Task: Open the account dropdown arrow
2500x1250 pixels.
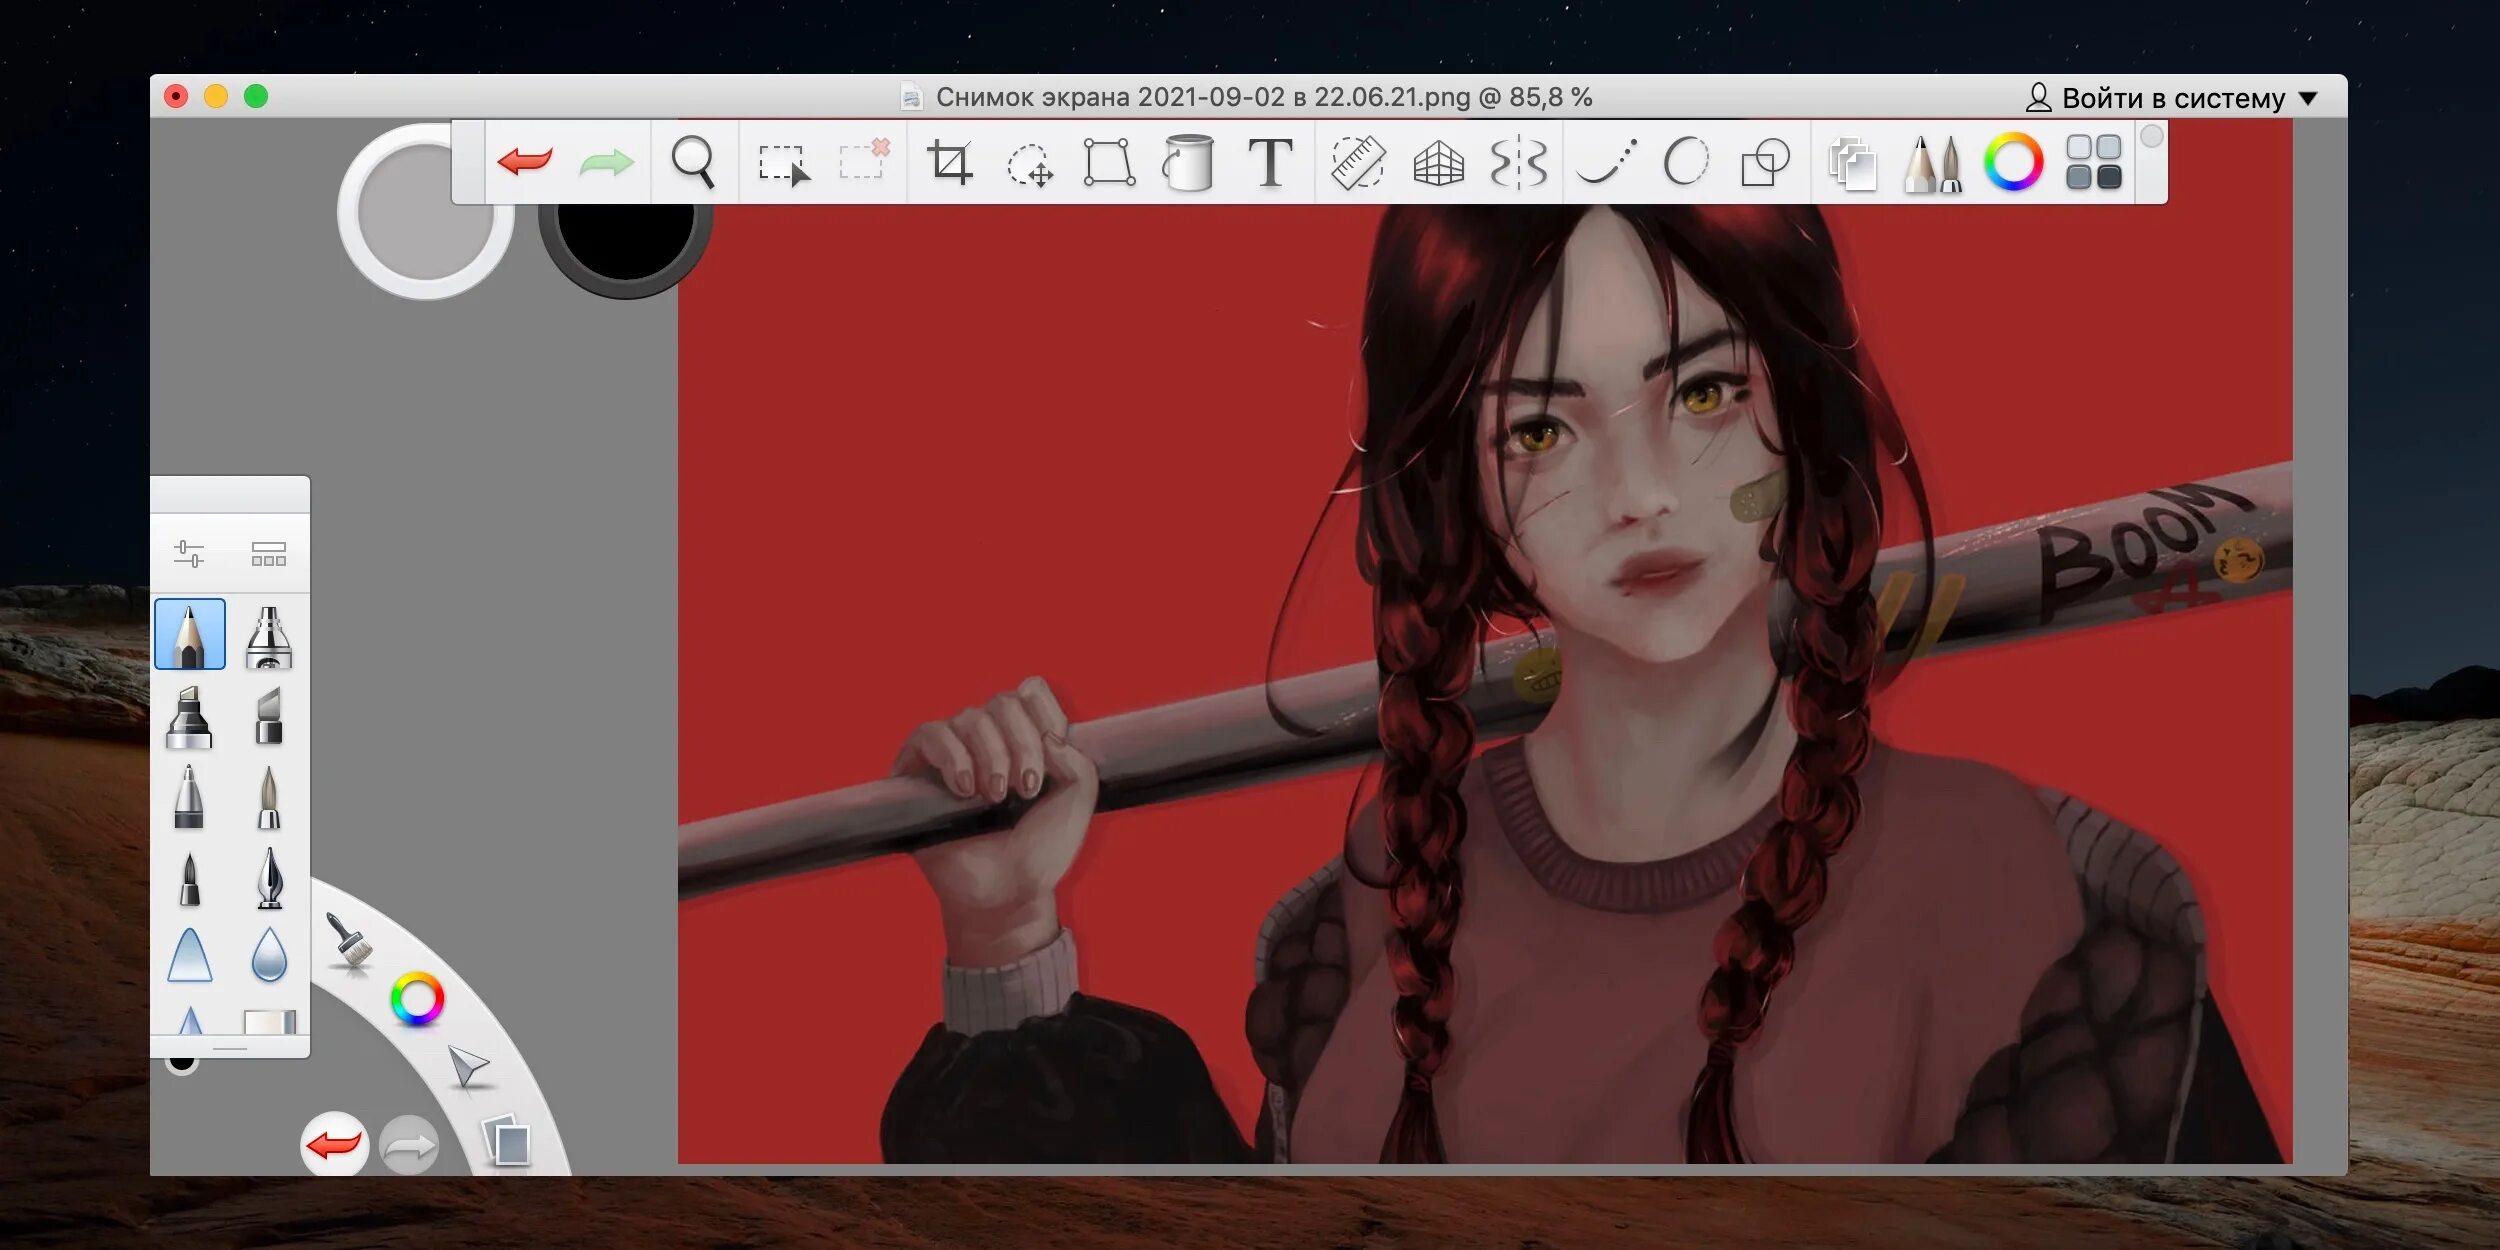Action: pyautogui.click(x=2308, y=98)
